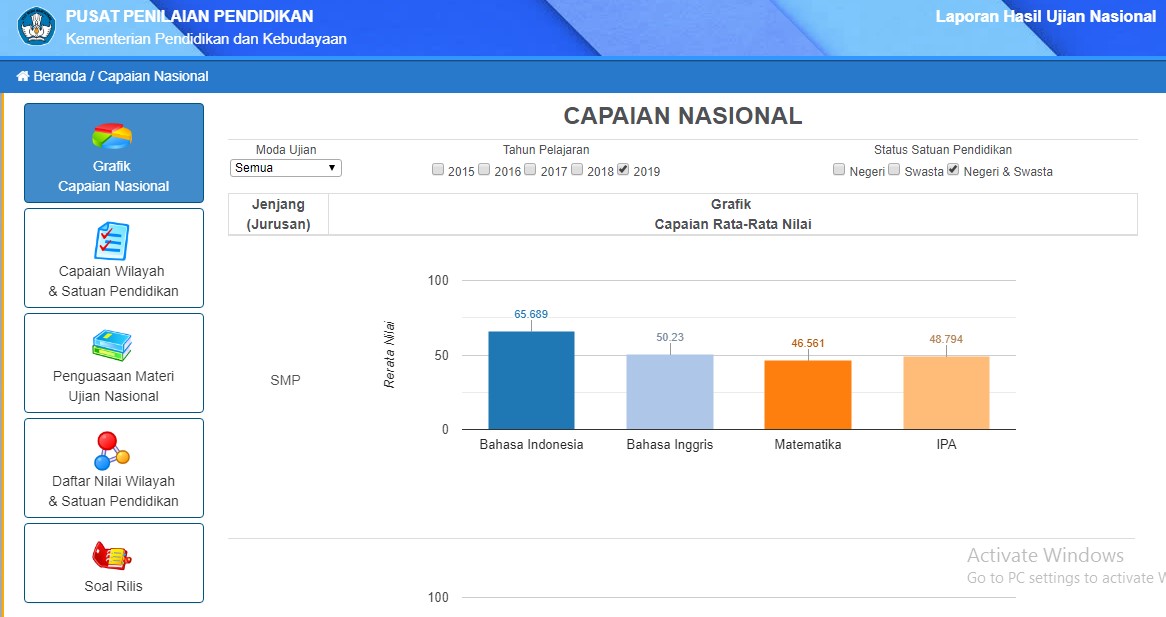The width and height of the screenshot is (1166, 617).
Task: Click the Bahasa Indonesia axis label
Action: (531, 445)
